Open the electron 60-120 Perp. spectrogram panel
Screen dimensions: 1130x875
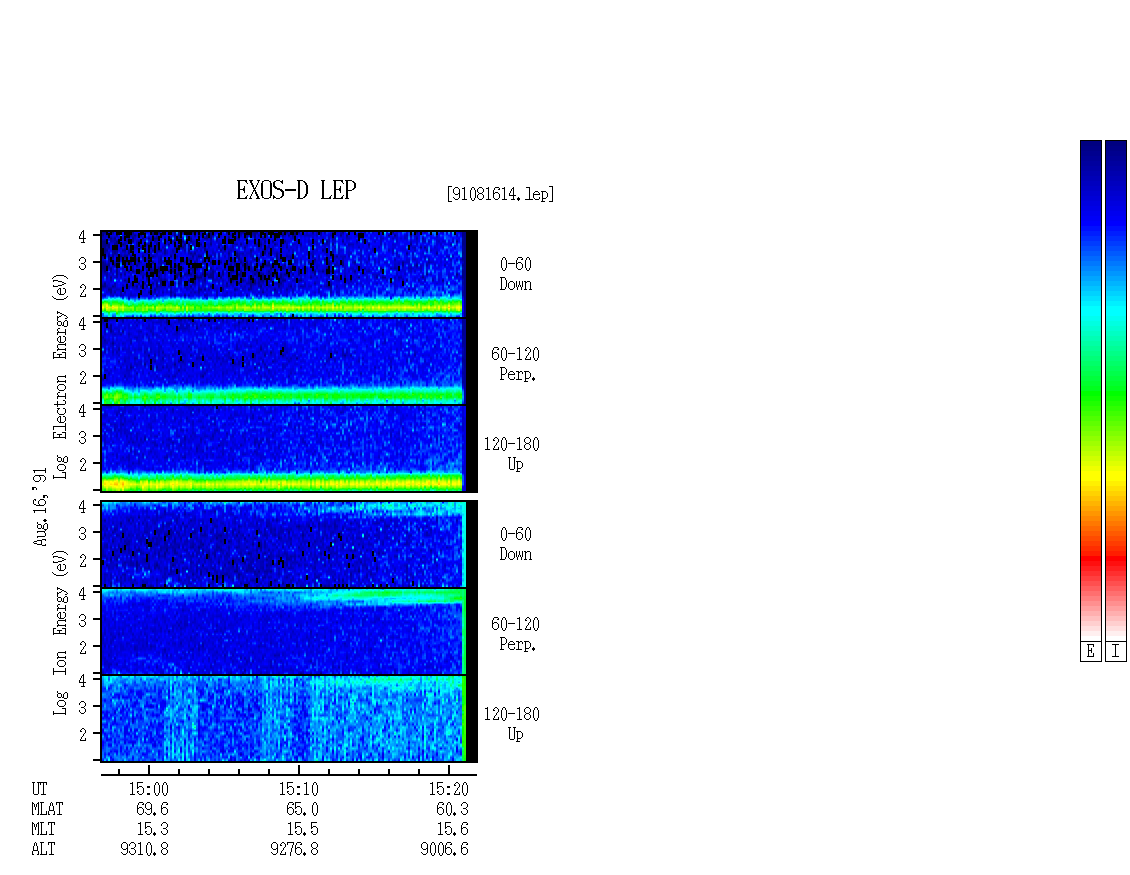(289, 361)
